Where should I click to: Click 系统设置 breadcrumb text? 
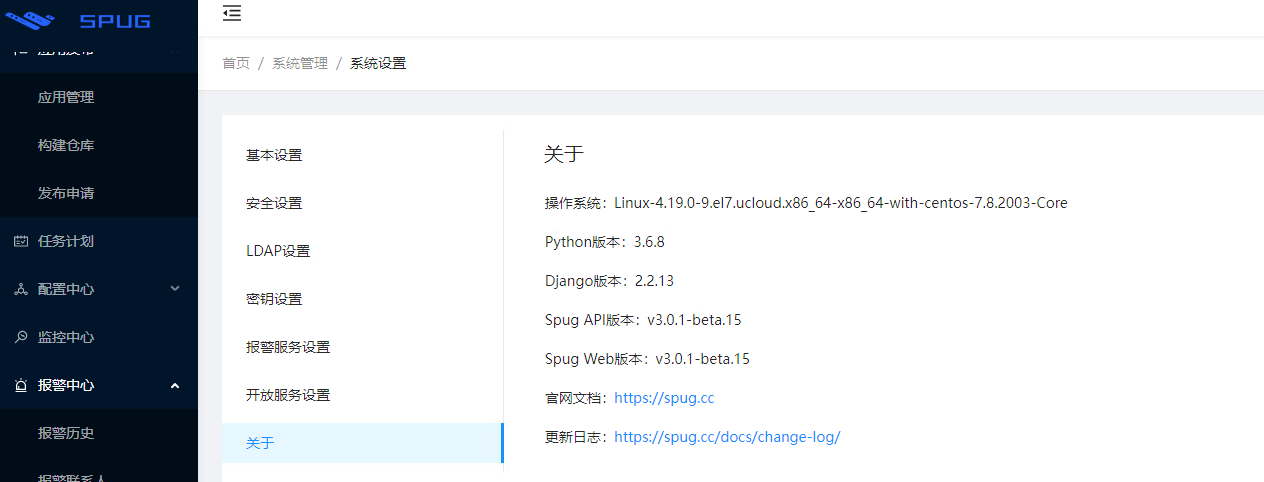click(x=378, y=63)
